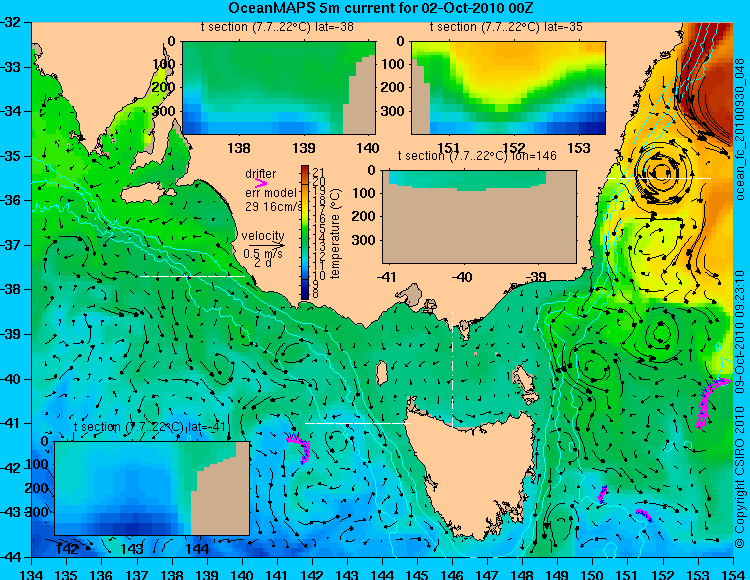Image resolution: width=750 pixels, height=580 pixels.
Task: Click the '134' longitude axis label
Action: [x=32, y=574]
